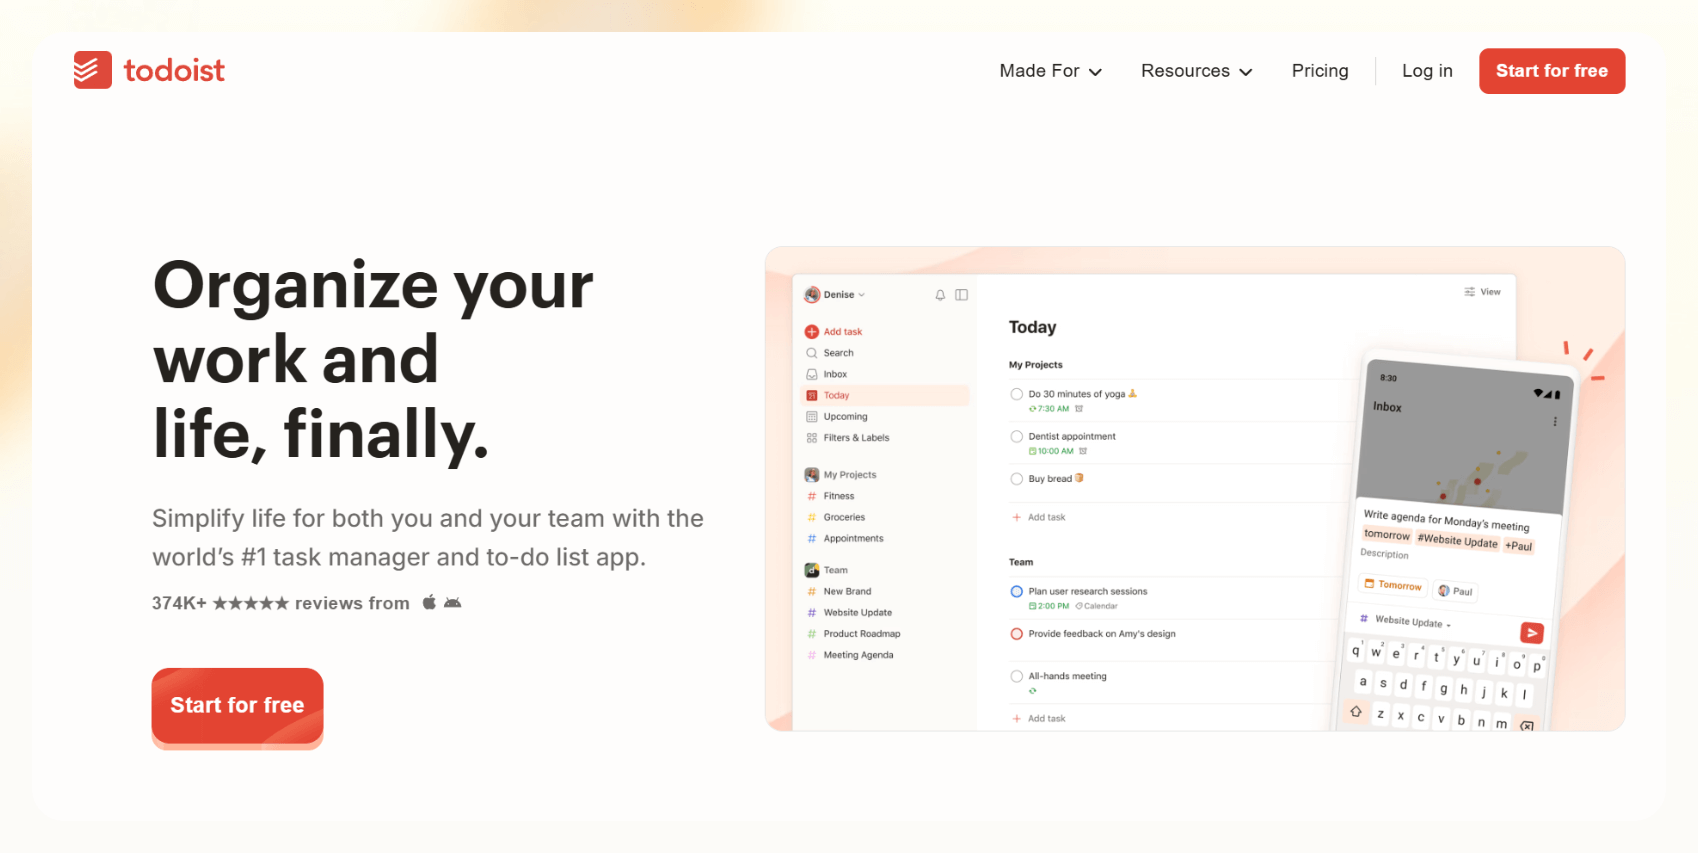
Task: Open the Inbox tray icon
Action: click(x=812, y=374)
